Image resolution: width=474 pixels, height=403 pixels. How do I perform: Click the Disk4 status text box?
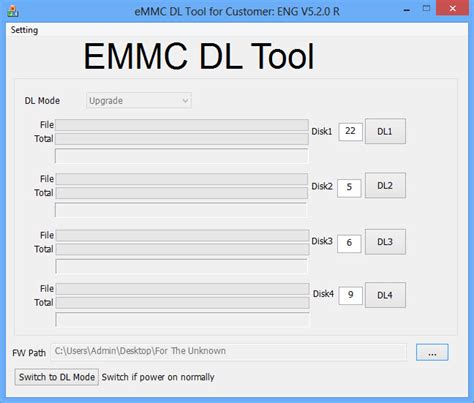(182, 319)
